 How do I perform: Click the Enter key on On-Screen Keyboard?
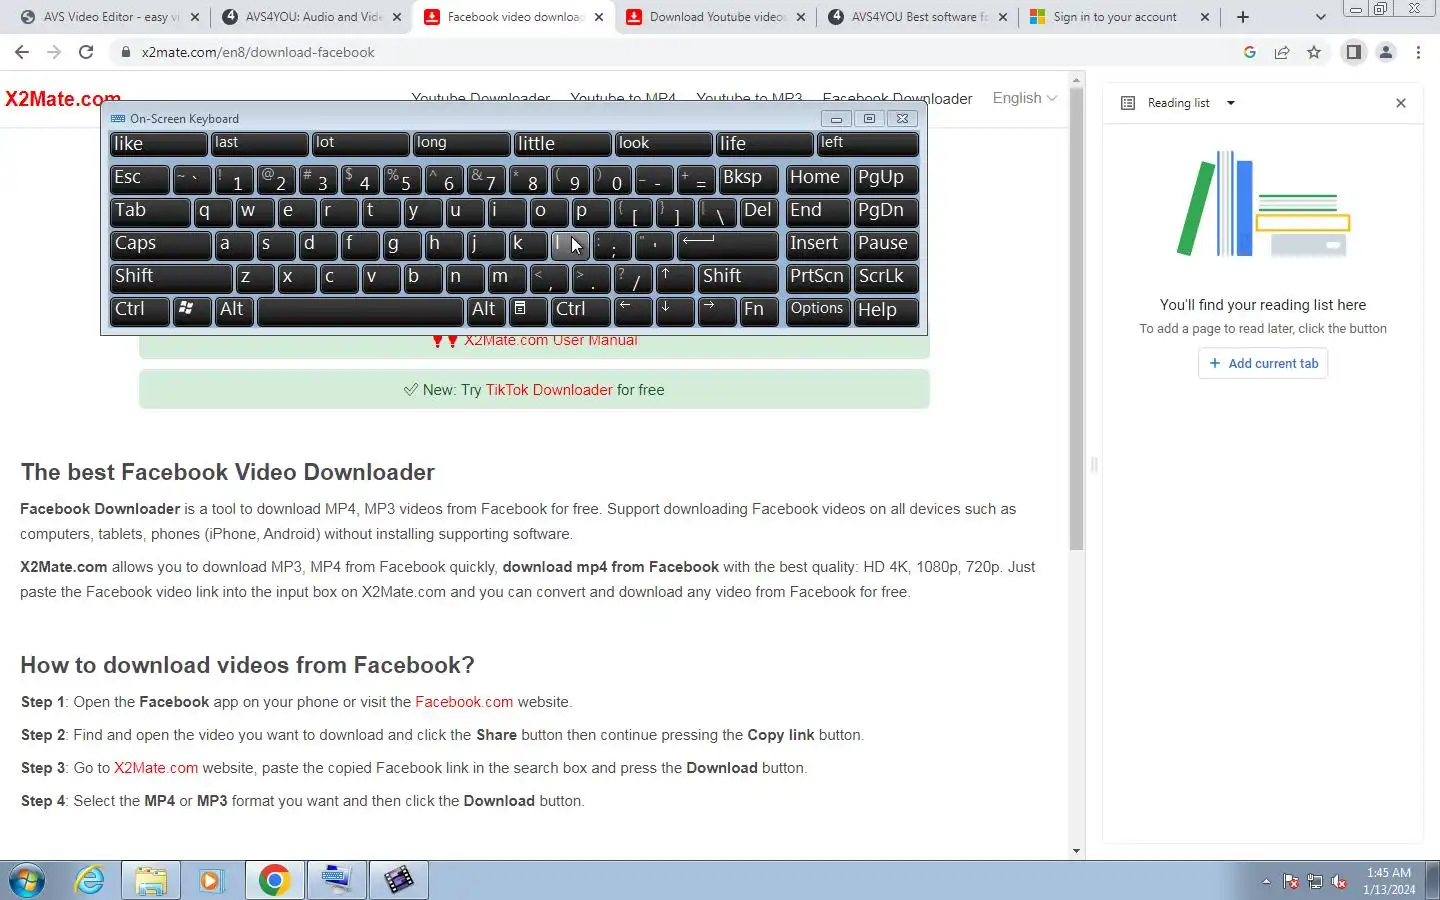click(x=728, y=245)
